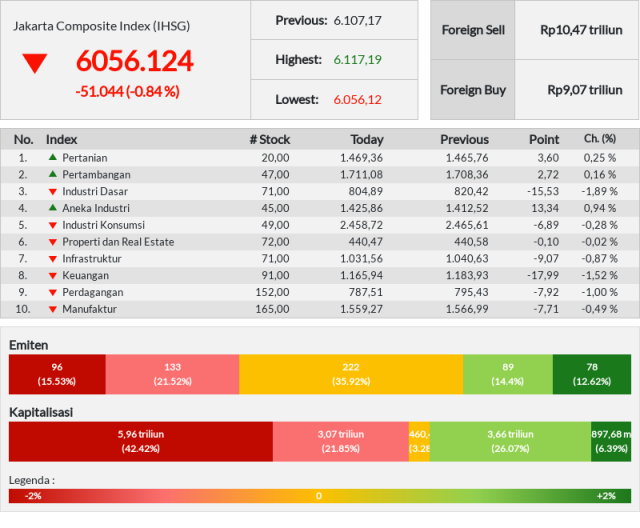Click the Perdagangan index name

tap(93, 292)
